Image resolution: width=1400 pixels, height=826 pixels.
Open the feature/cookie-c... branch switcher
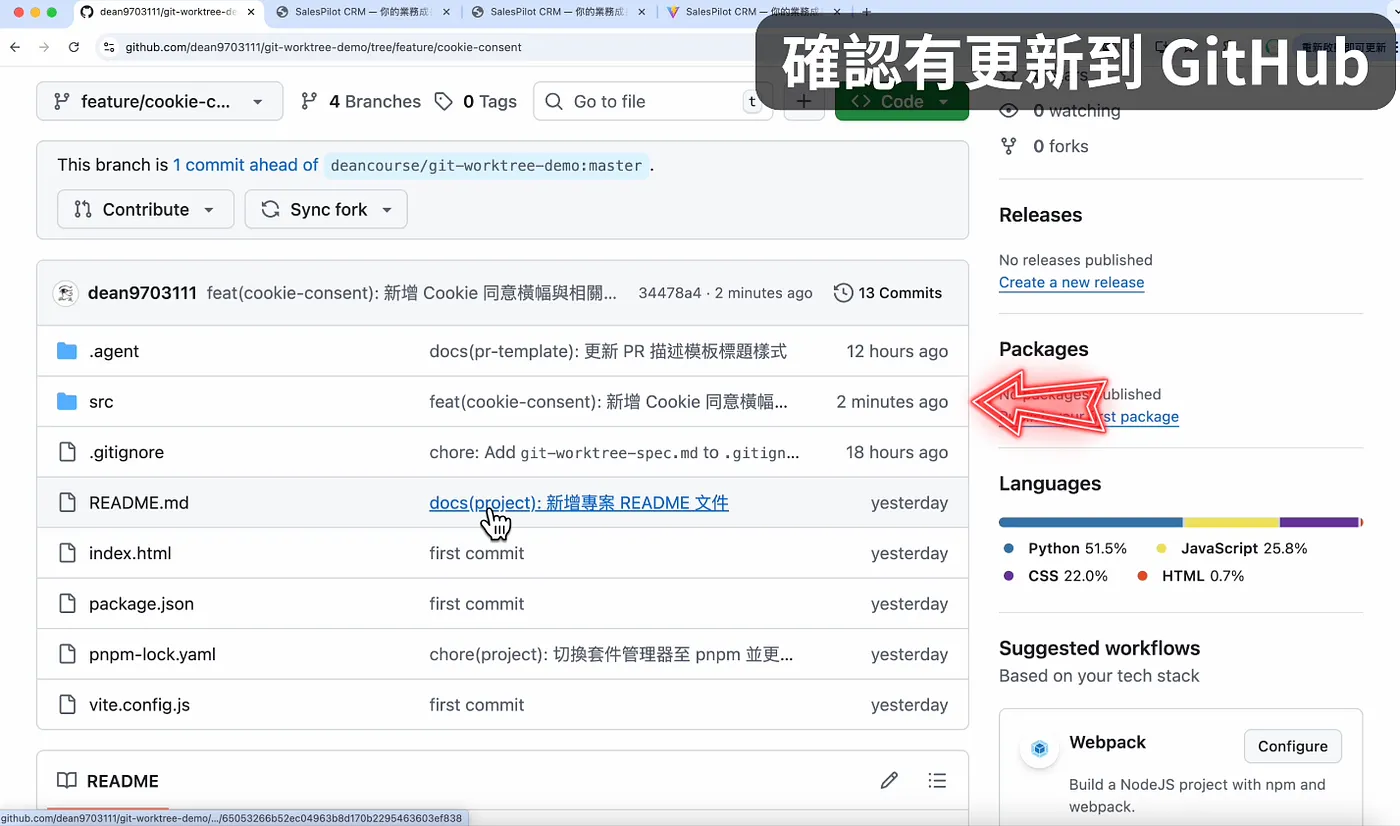(160, 101)
